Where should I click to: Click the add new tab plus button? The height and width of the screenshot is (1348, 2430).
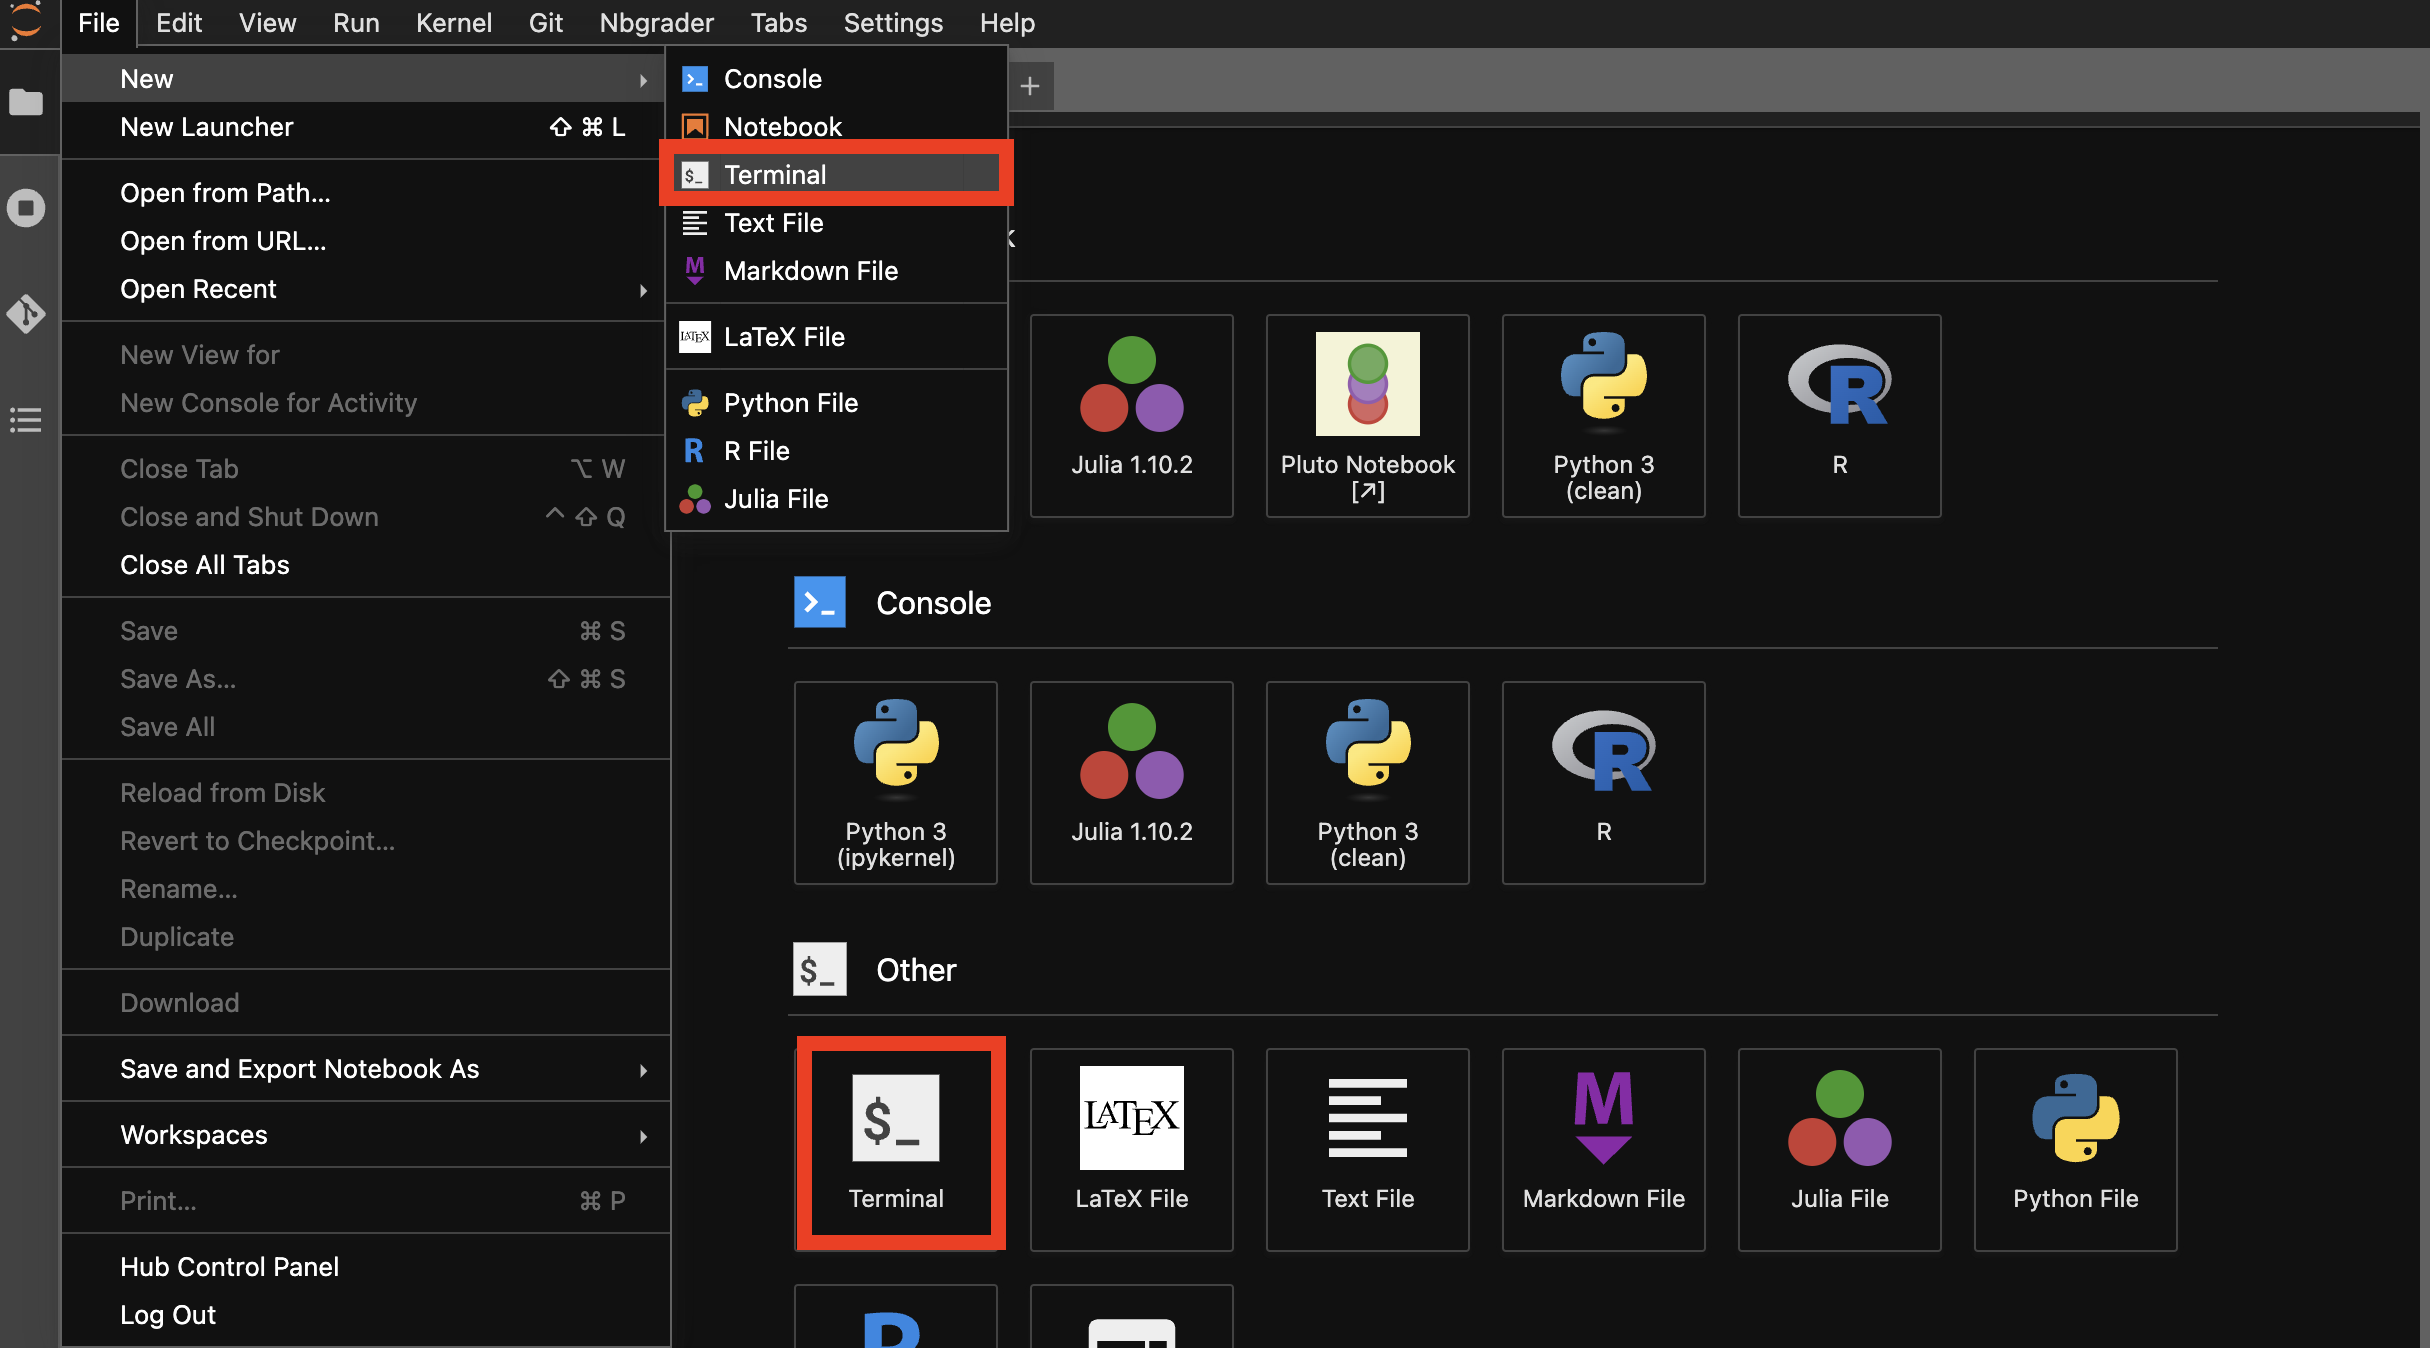coord(1030,86)
